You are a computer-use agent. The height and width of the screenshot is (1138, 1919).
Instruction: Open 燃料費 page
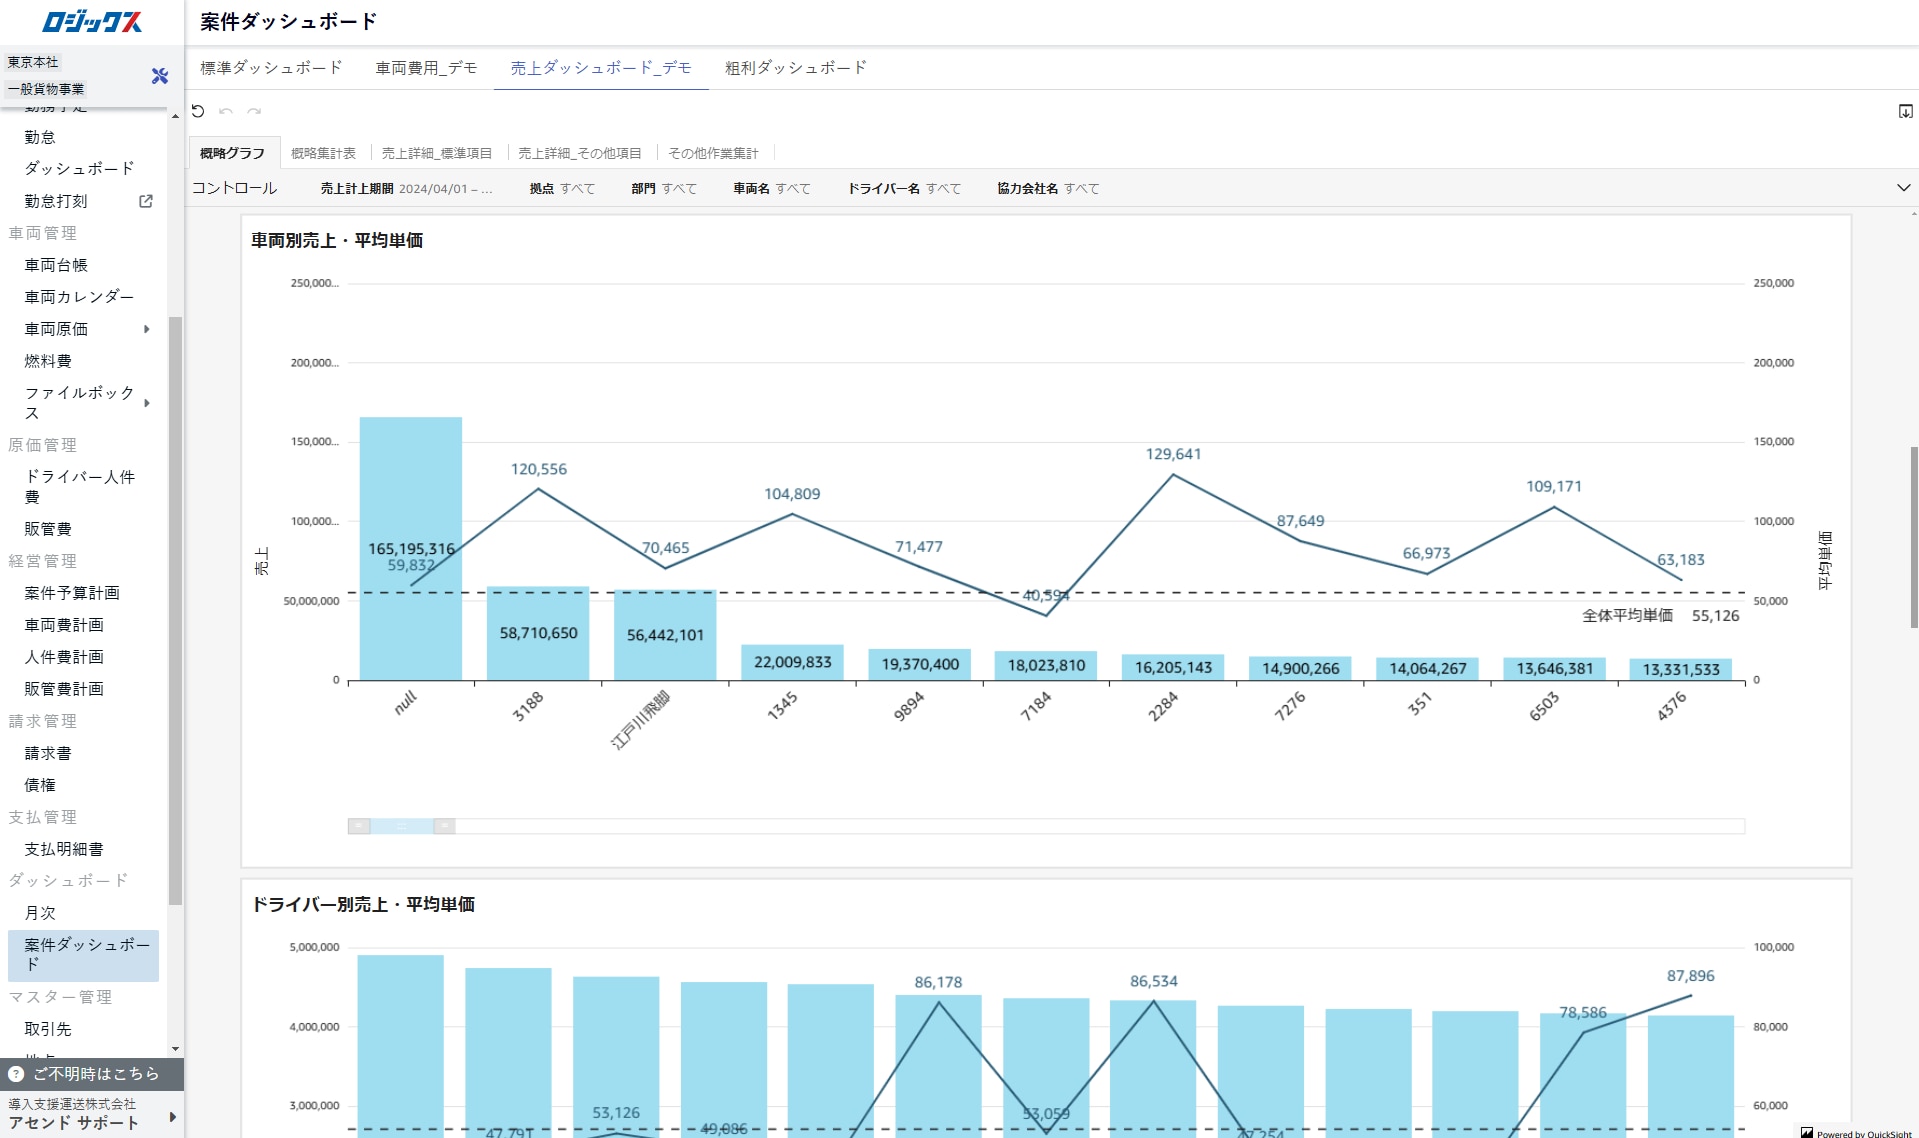(48, 361)
